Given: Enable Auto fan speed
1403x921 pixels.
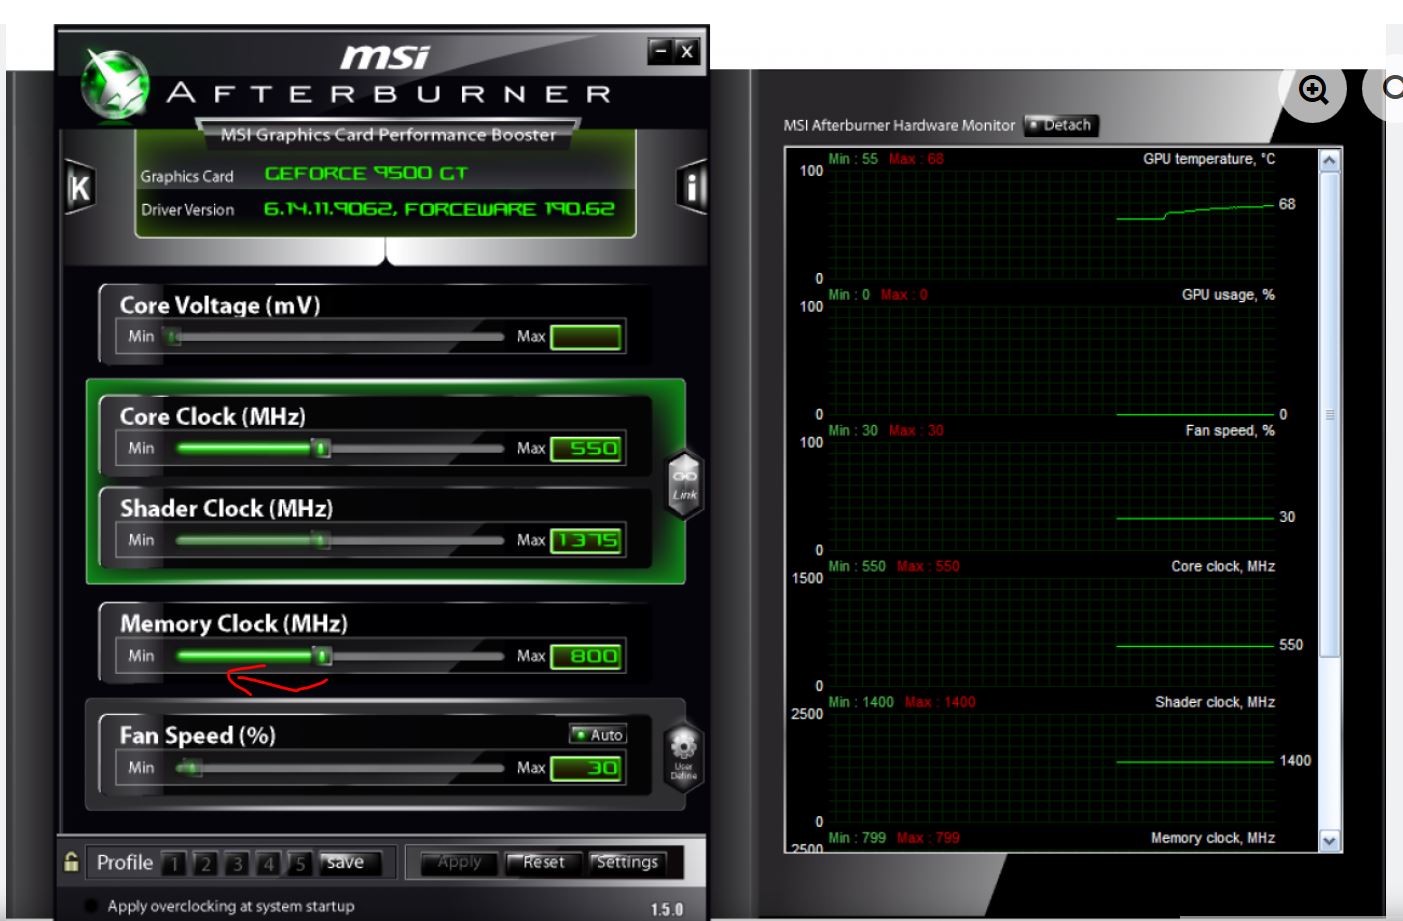Looking at the screenshot, I should point(598,735).
